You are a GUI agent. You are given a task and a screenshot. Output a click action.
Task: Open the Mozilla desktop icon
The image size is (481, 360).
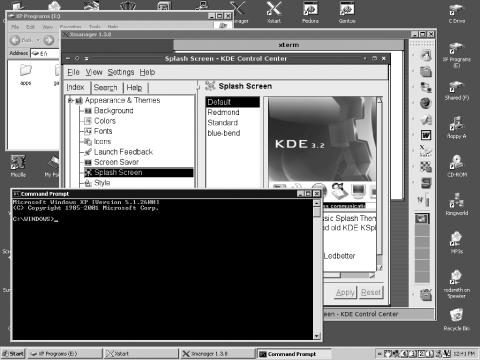[x=18, y=166]
